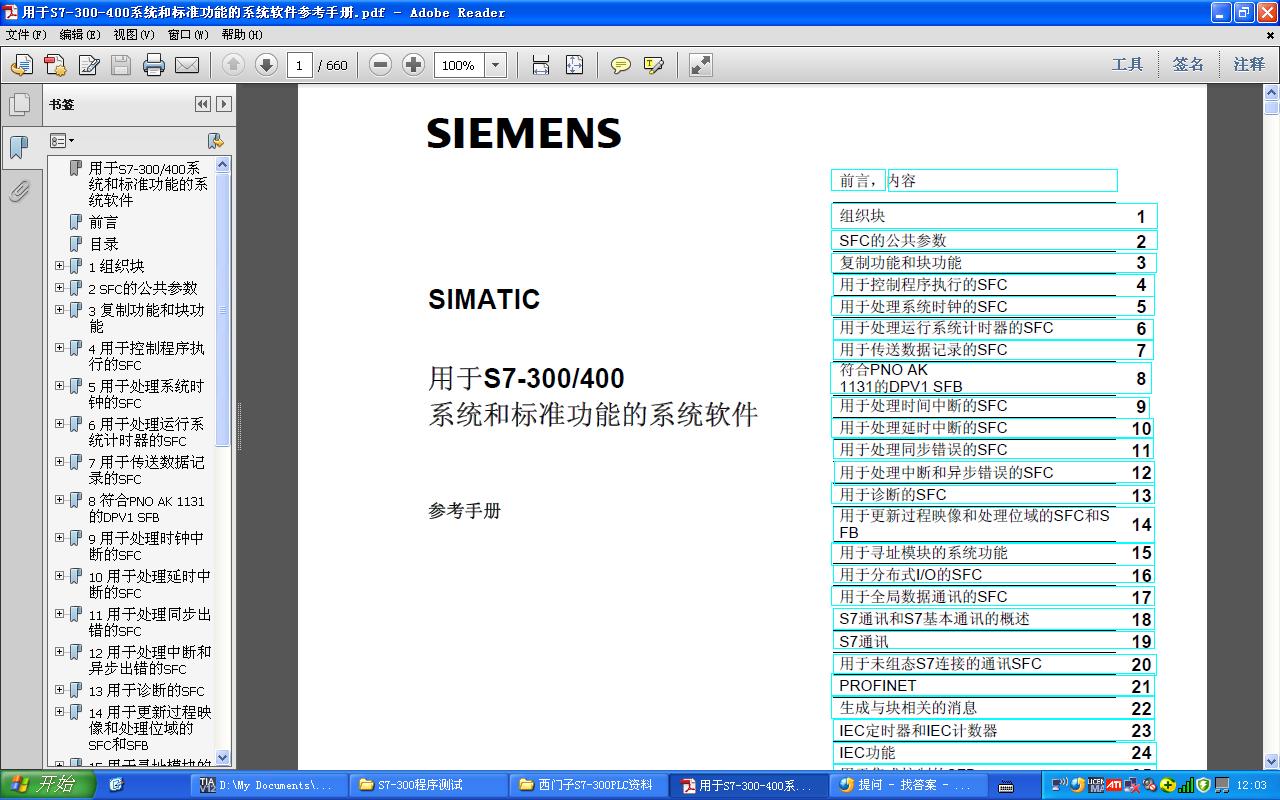Click the new bookmark icon in the bookmarks panel

[214, 141]
